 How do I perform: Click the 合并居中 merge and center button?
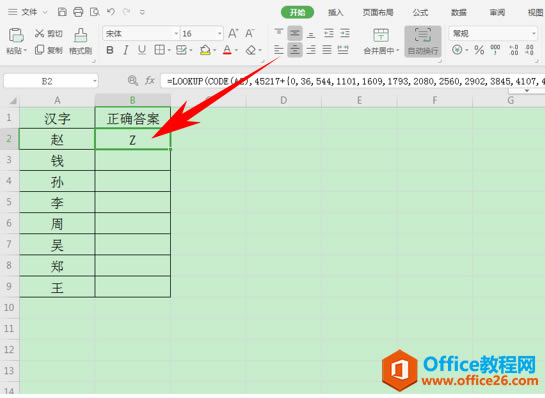click(381, 42)
